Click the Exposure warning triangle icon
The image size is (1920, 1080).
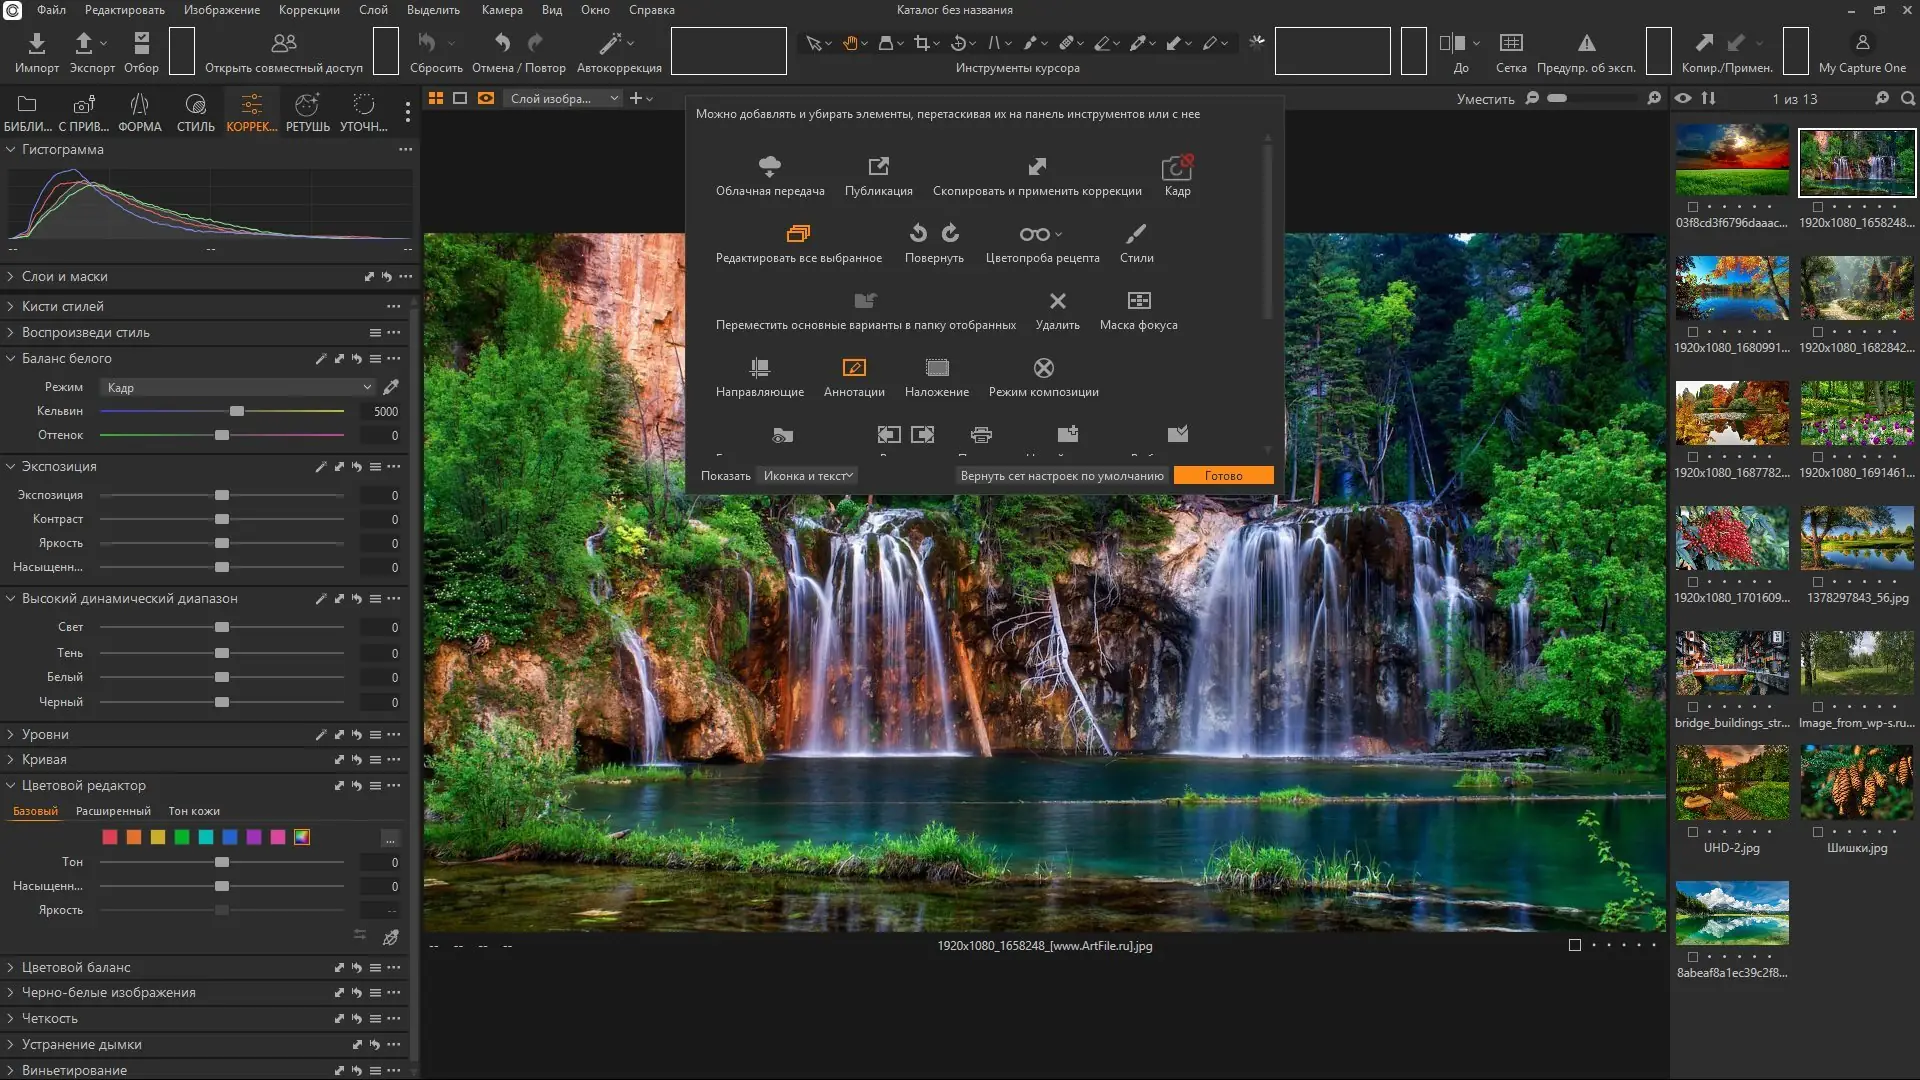click(x=1586, y=43)
